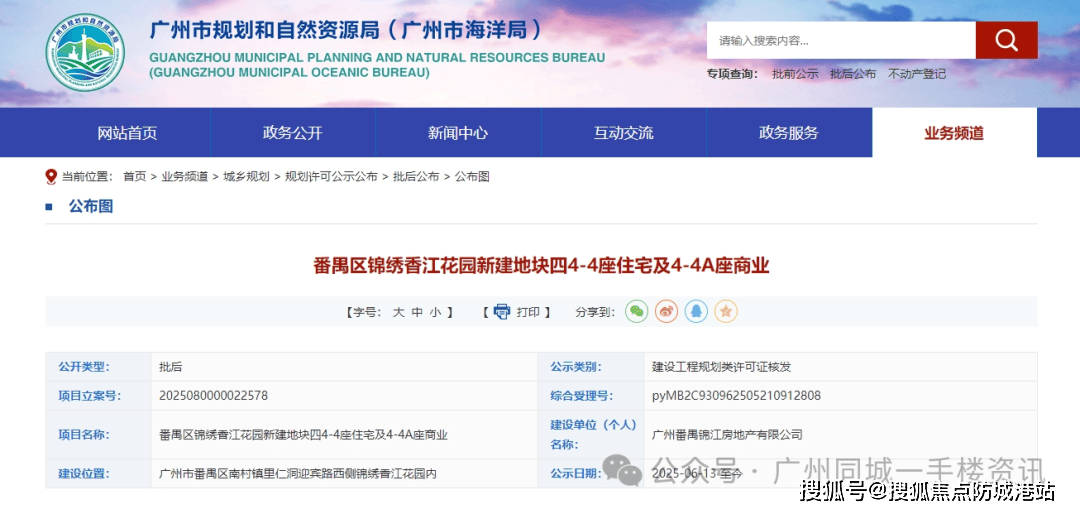Viewport: 1080px width, 514px height.
Task: Switch to the 新闻中心 navigation tab
Action: coord(458,133)
